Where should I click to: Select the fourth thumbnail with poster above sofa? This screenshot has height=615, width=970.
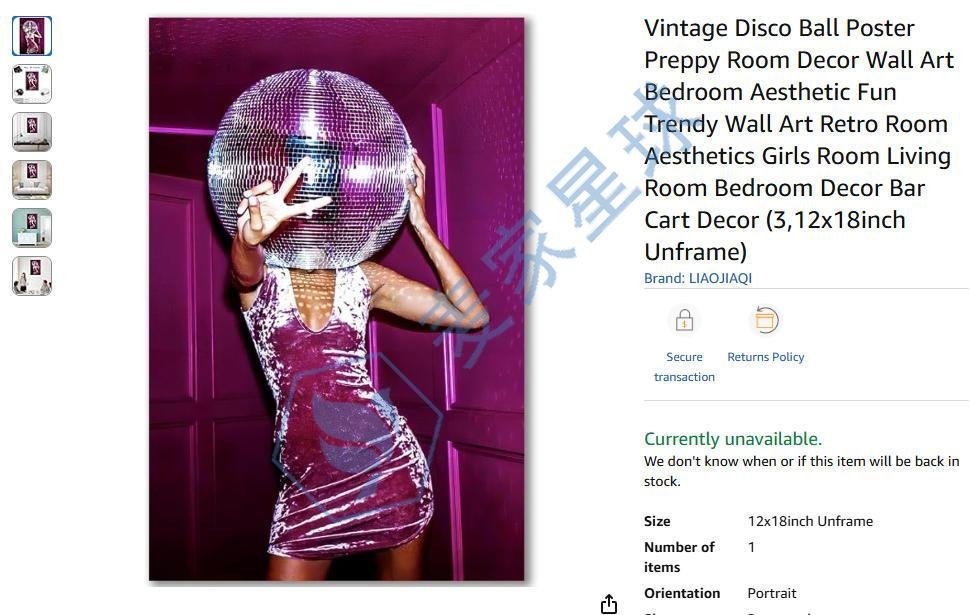tap(32, 179)
